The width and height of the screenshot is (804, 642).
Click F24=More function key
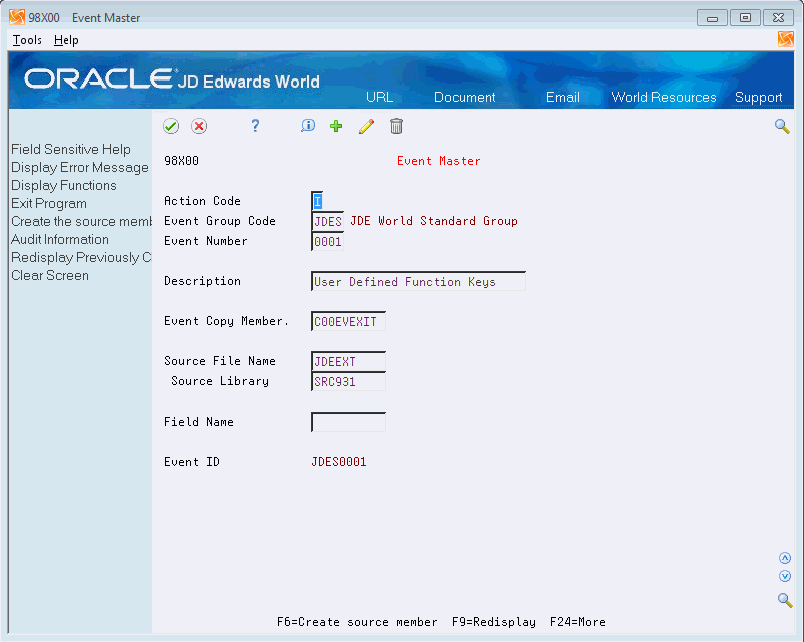click(x=577, y=622)
